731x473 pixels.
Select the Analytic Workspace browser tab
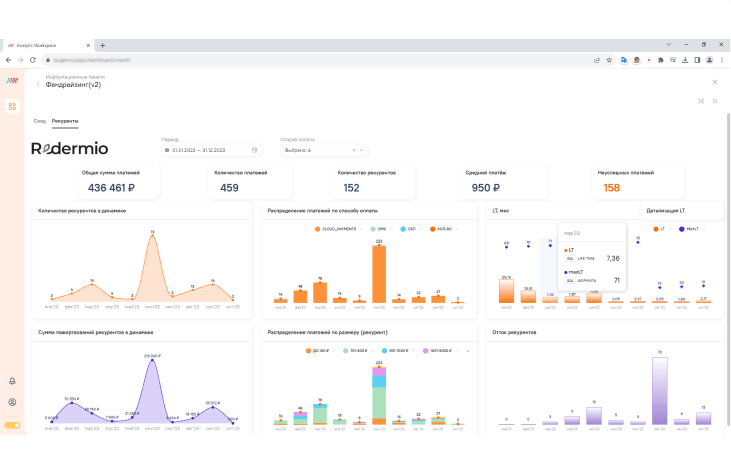click(48, 45)
